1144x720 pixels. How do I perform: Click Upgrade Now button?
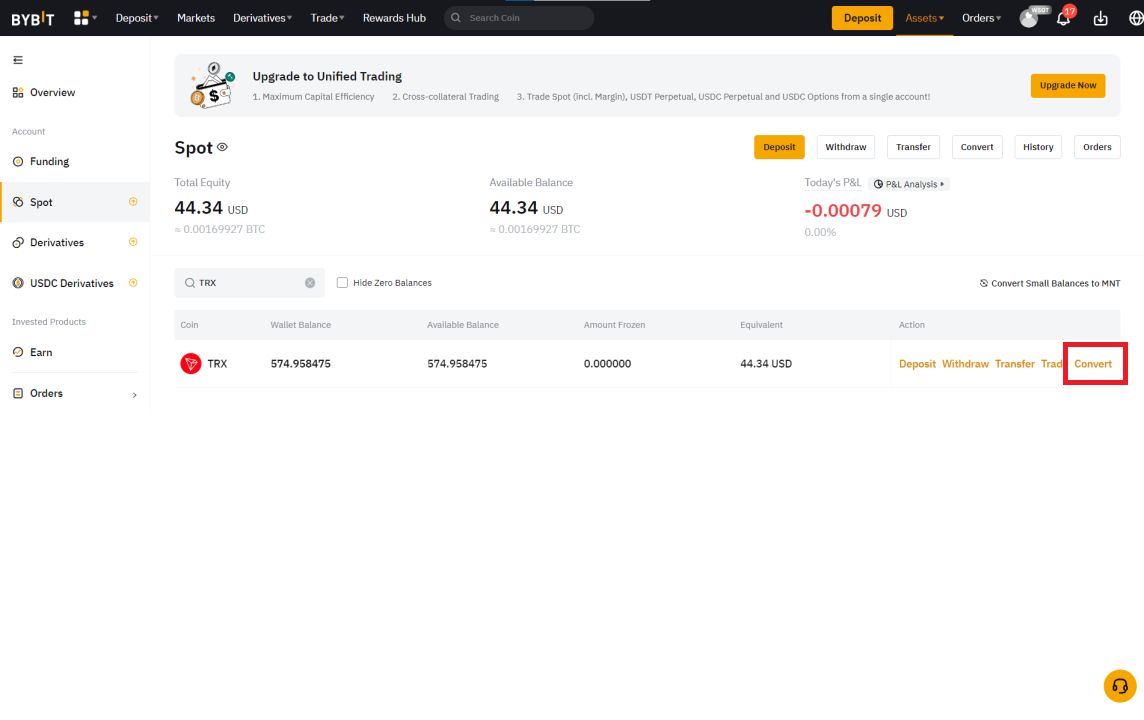click(1067, 85)
